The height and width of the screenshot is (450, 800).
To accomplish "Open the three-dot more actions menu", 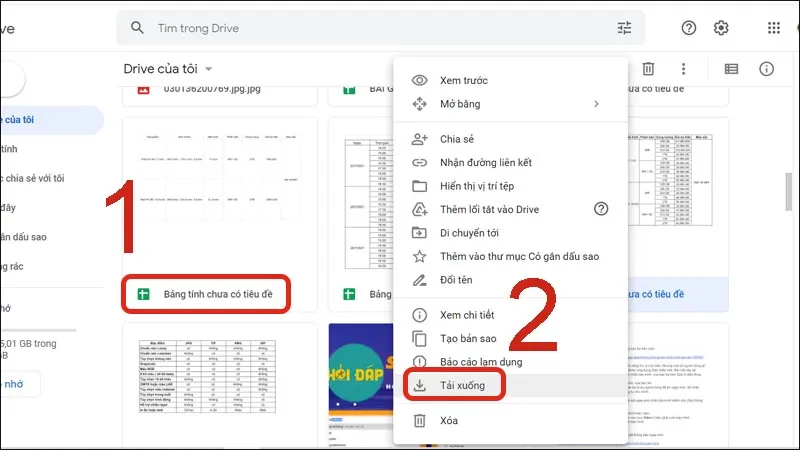I will click(x=683, y=69).
